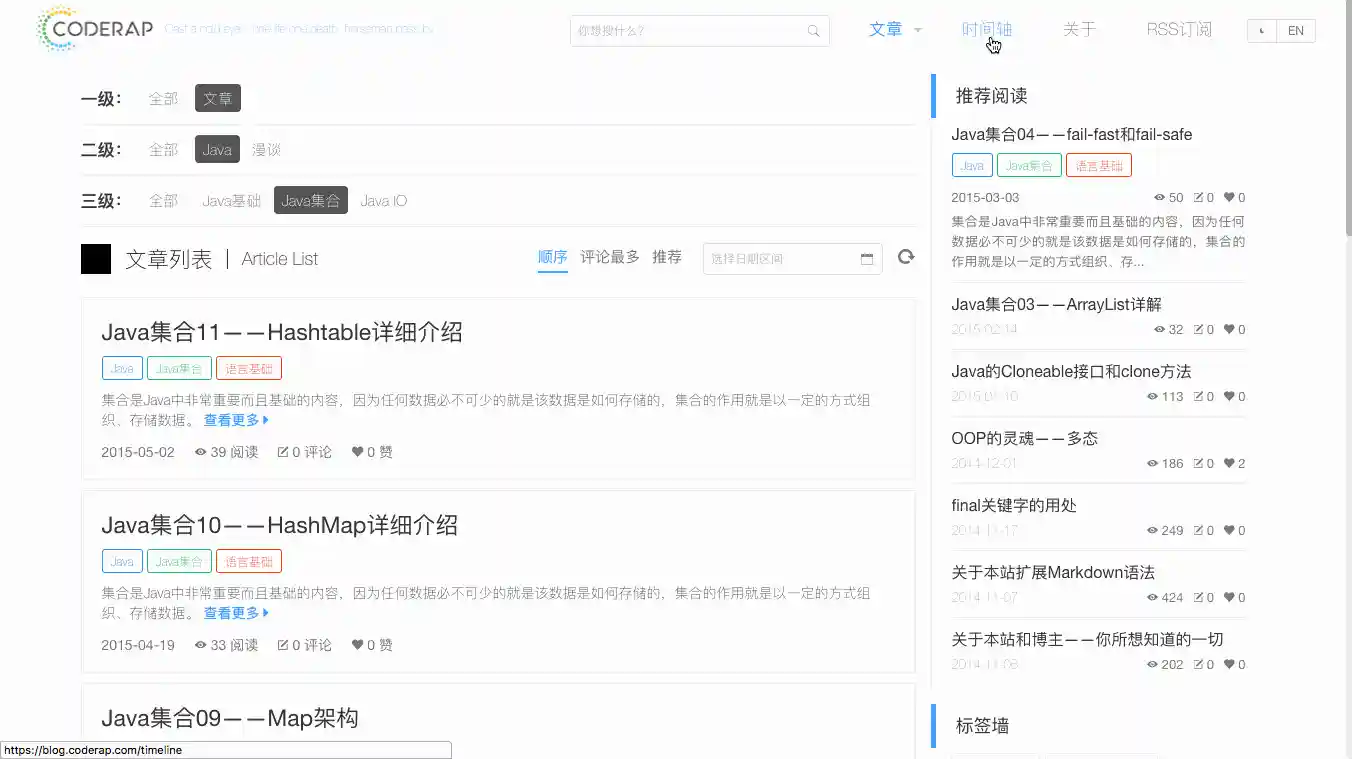Open the recommended Java集合03 ArrayList详解 article
The image size is (1352, 759).
pos(1056,305)
